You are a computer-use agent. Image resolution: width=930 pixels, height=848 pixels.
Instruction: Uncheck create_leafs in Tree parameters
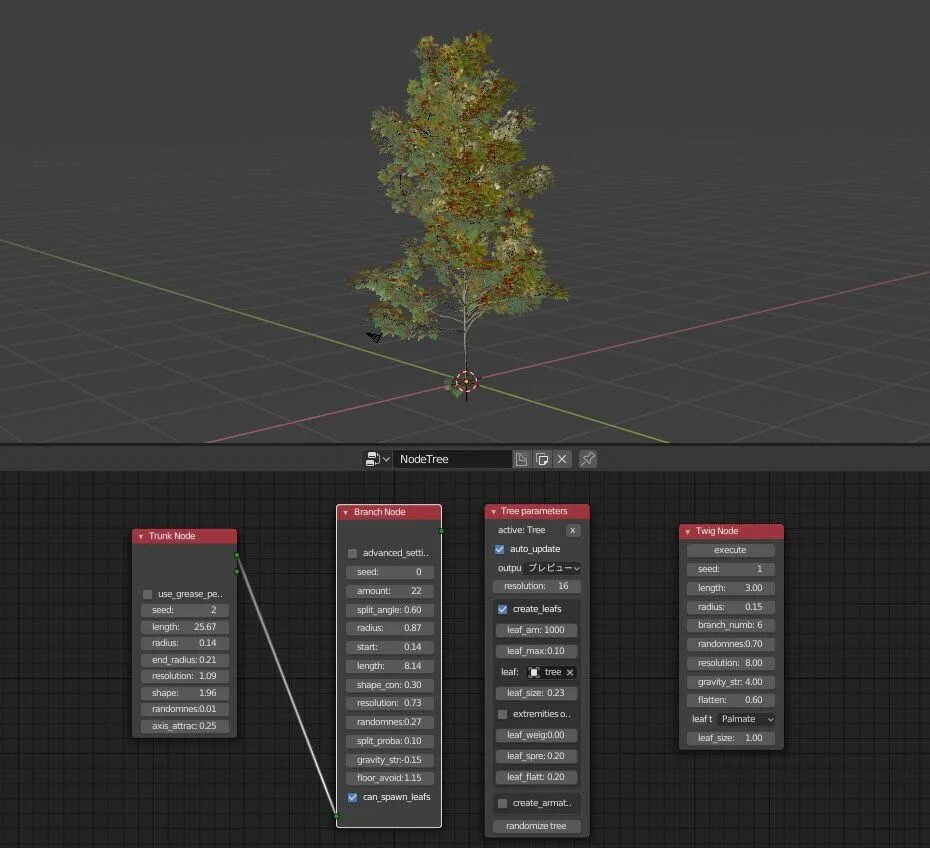[501, 608]
